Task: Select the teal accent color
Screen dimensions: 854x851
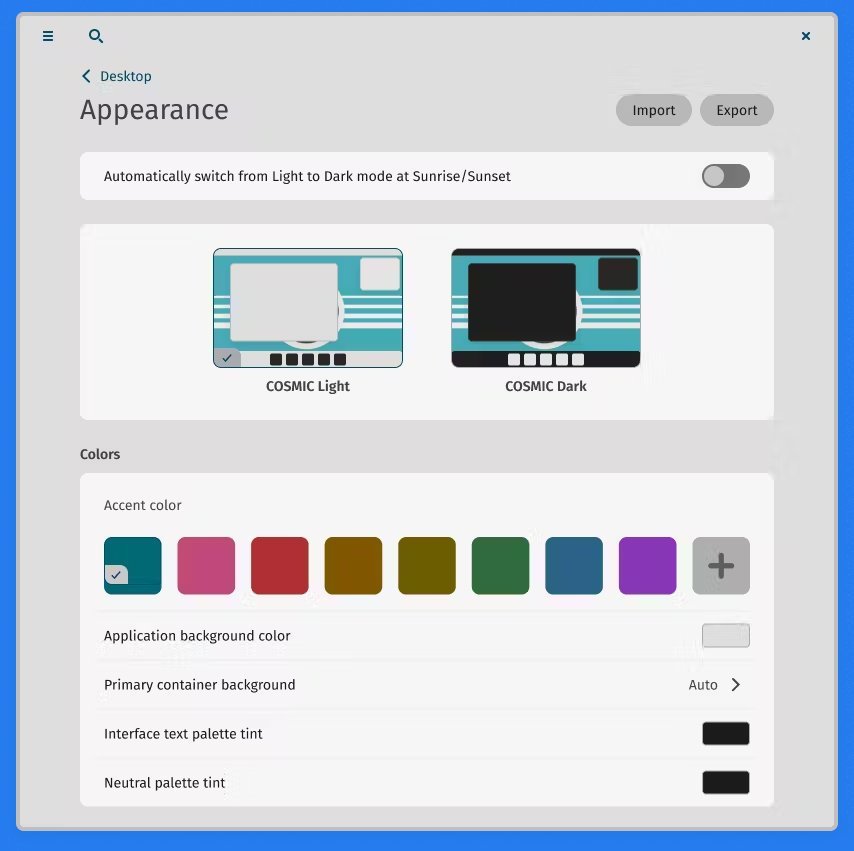Action: pyautogui.click(x=133, y=566)
